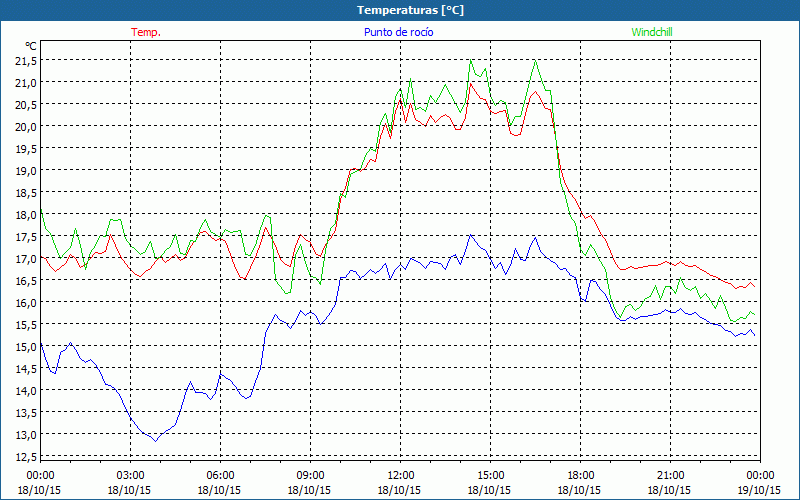Image resolution: width=800 pixels, height=500 pixels.
Task: Click the °C unit label on the axis
Action: click(31, 46)
